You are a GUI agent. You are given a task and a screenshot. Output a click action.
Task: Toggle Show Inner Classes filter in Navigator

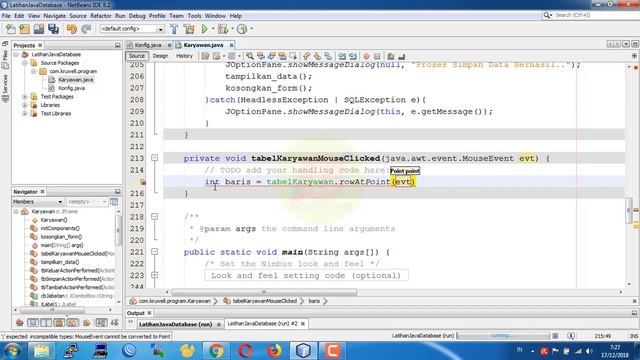click(x=73, y=323)
